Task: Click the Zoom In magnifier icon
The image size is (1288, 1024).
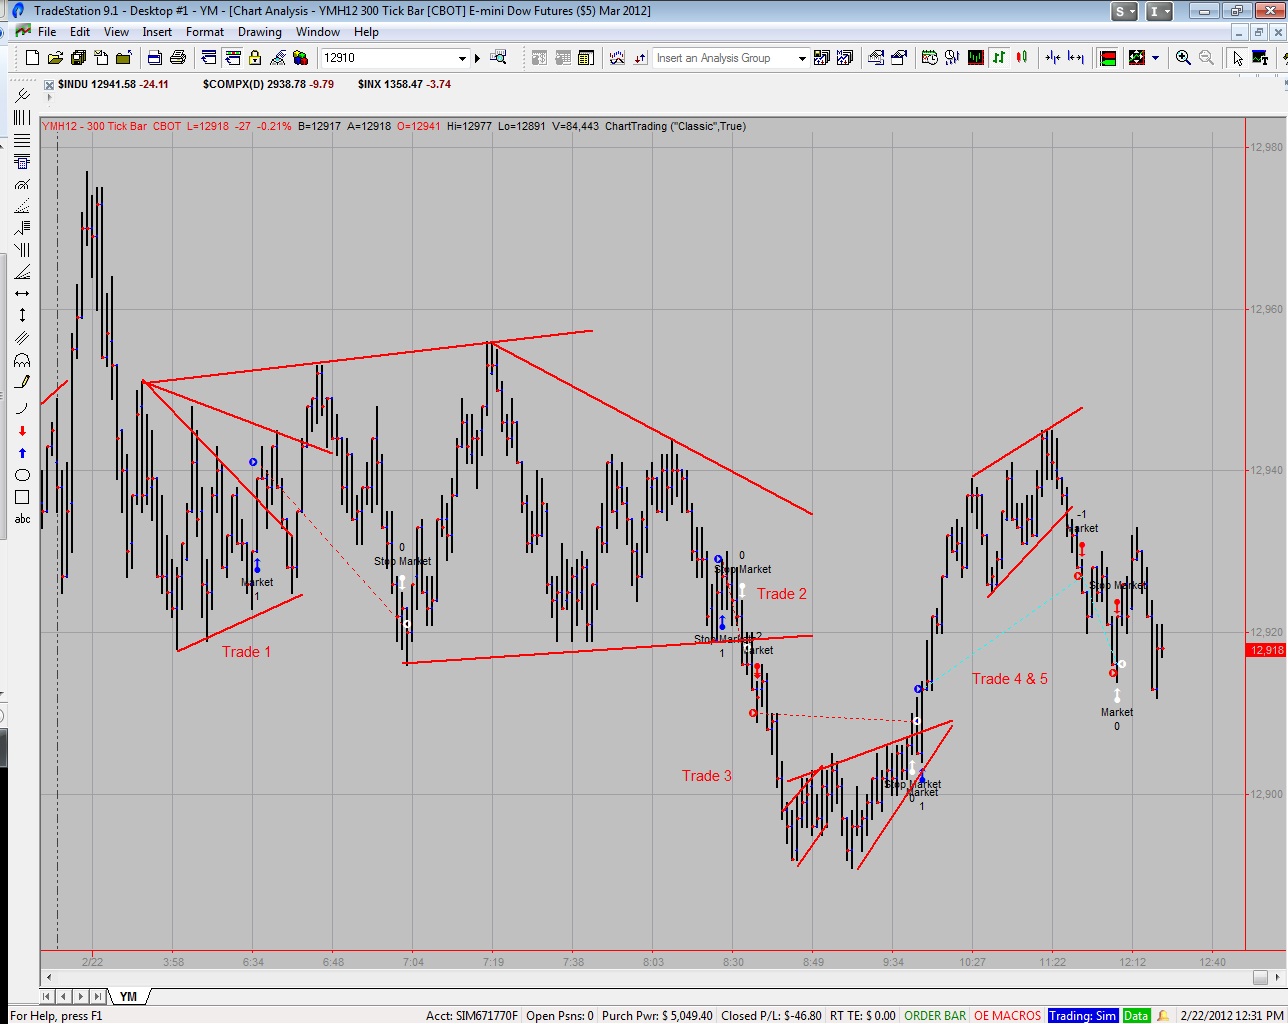Action: tap(1183, 58)
